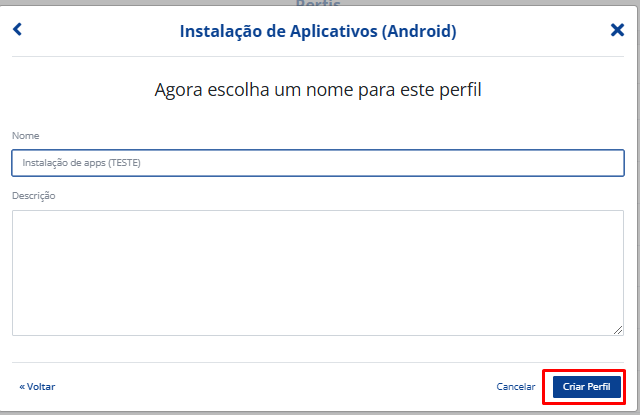Click the Nome field label

[25, 135]
